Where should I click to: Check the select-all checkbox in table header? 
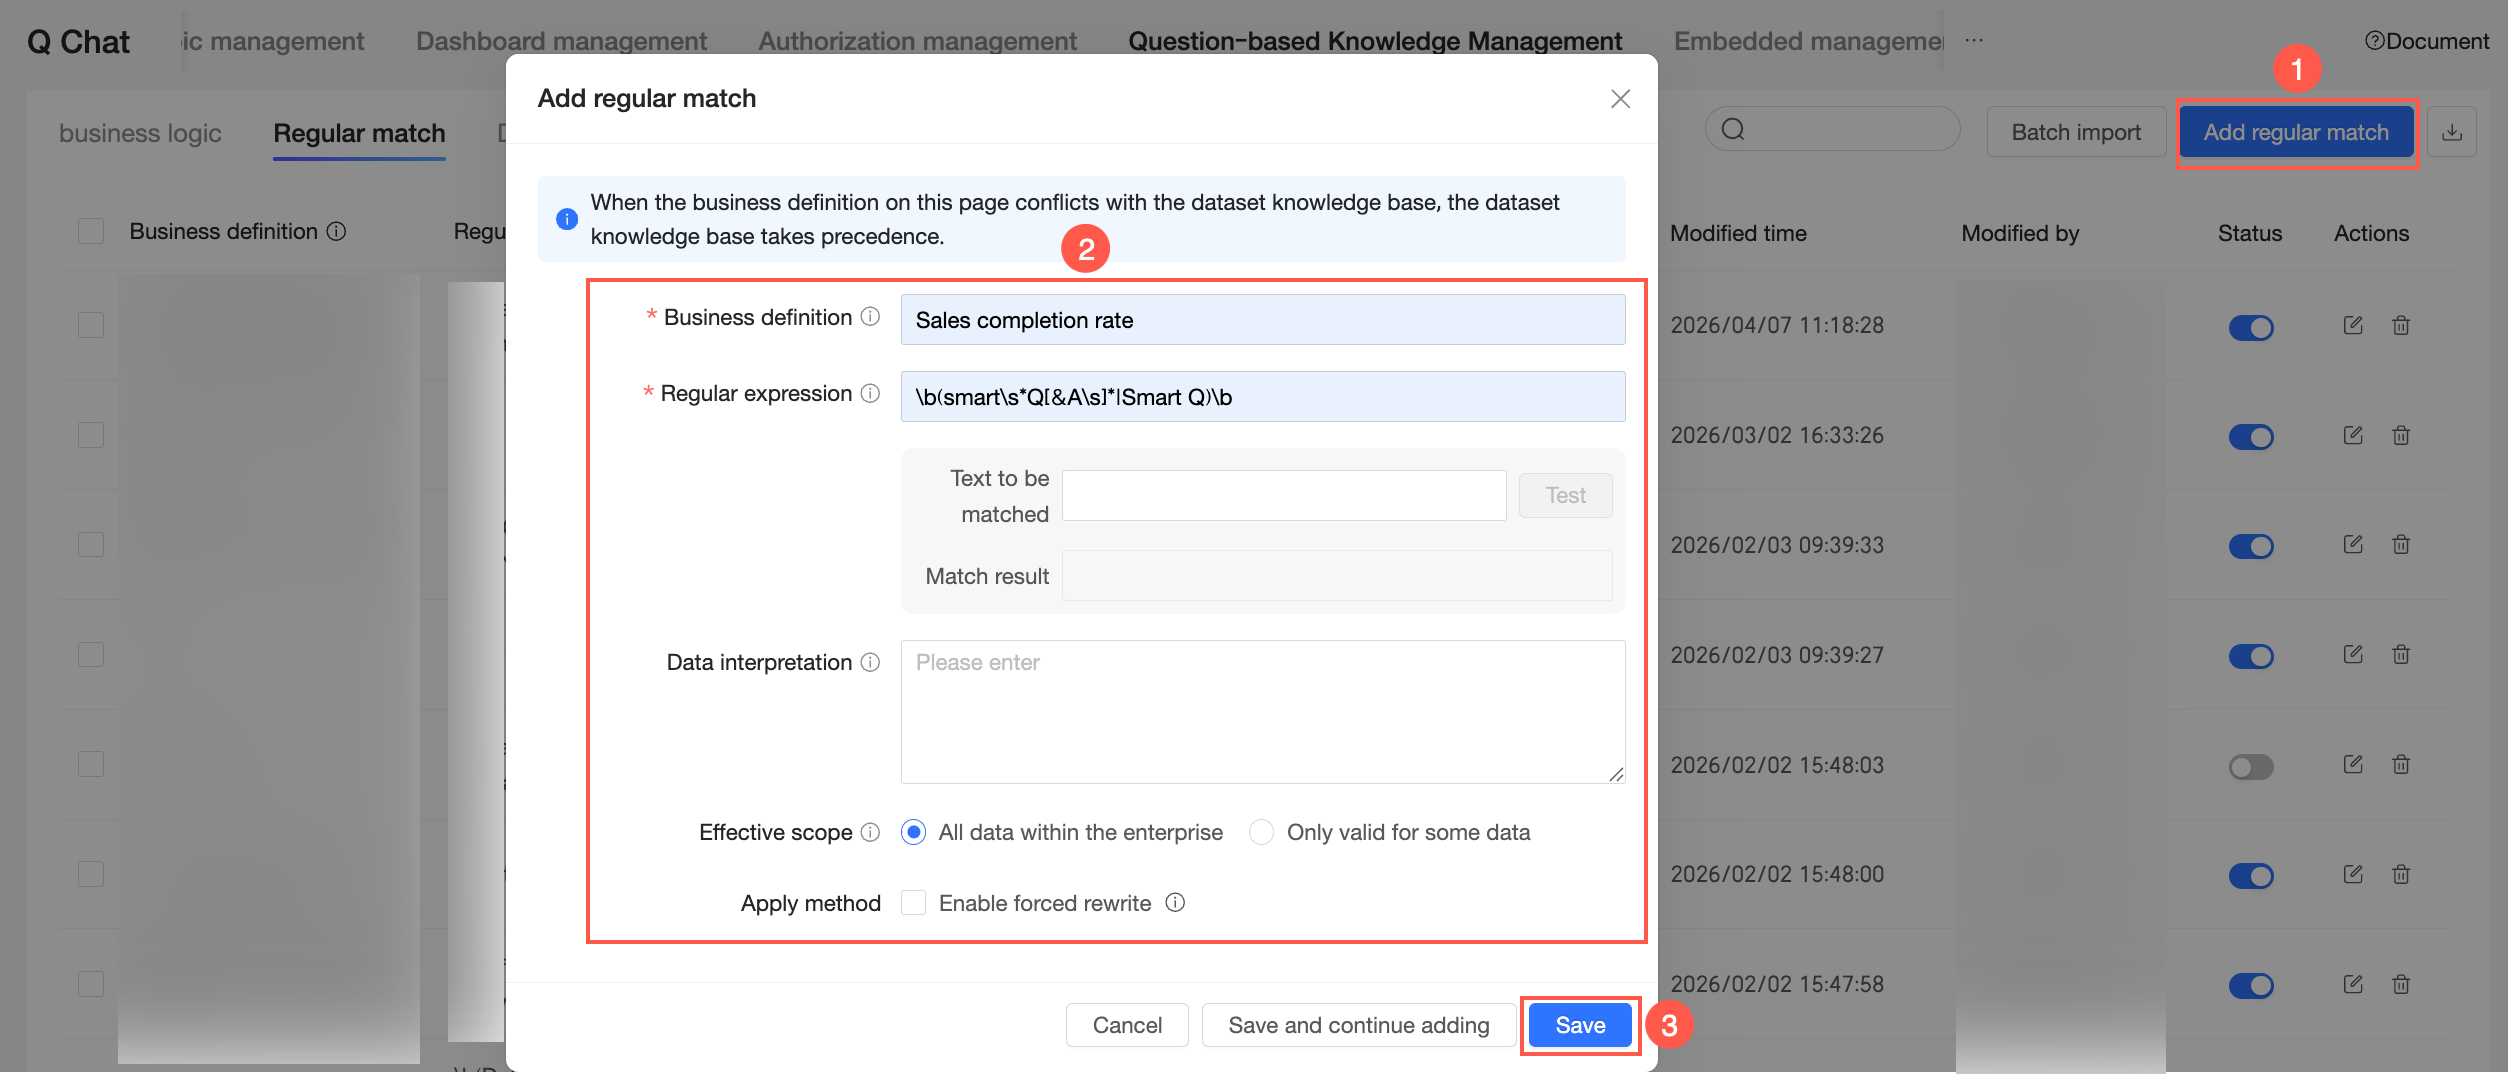tap(91, 231)
